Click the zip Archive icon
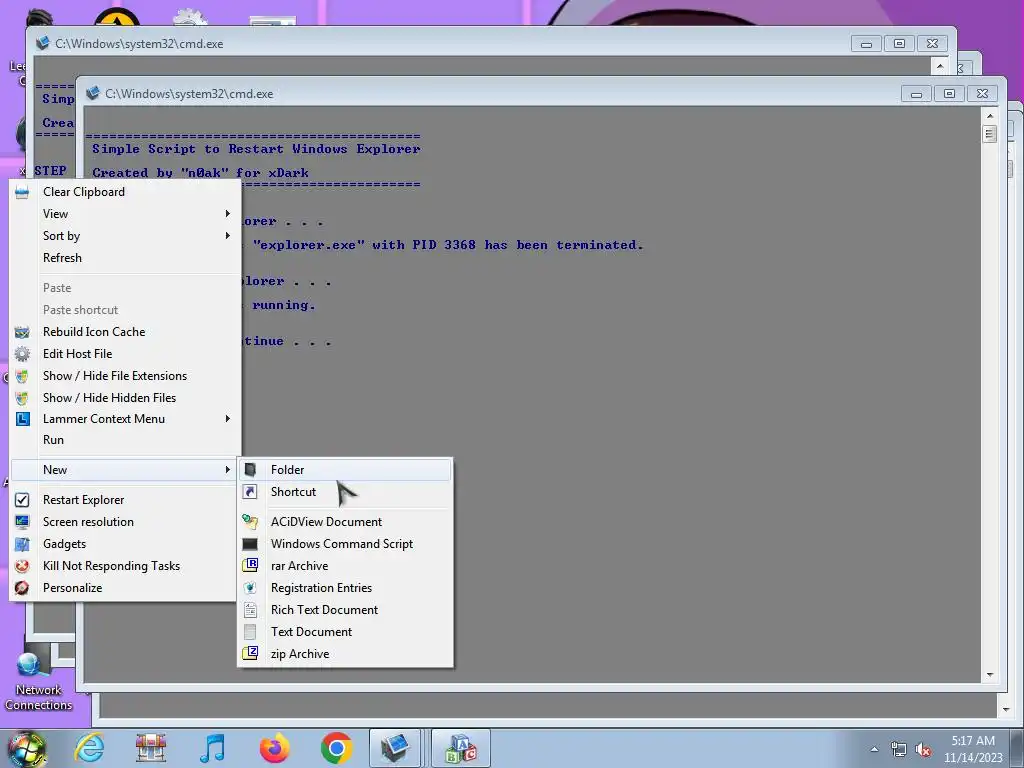 250,653
